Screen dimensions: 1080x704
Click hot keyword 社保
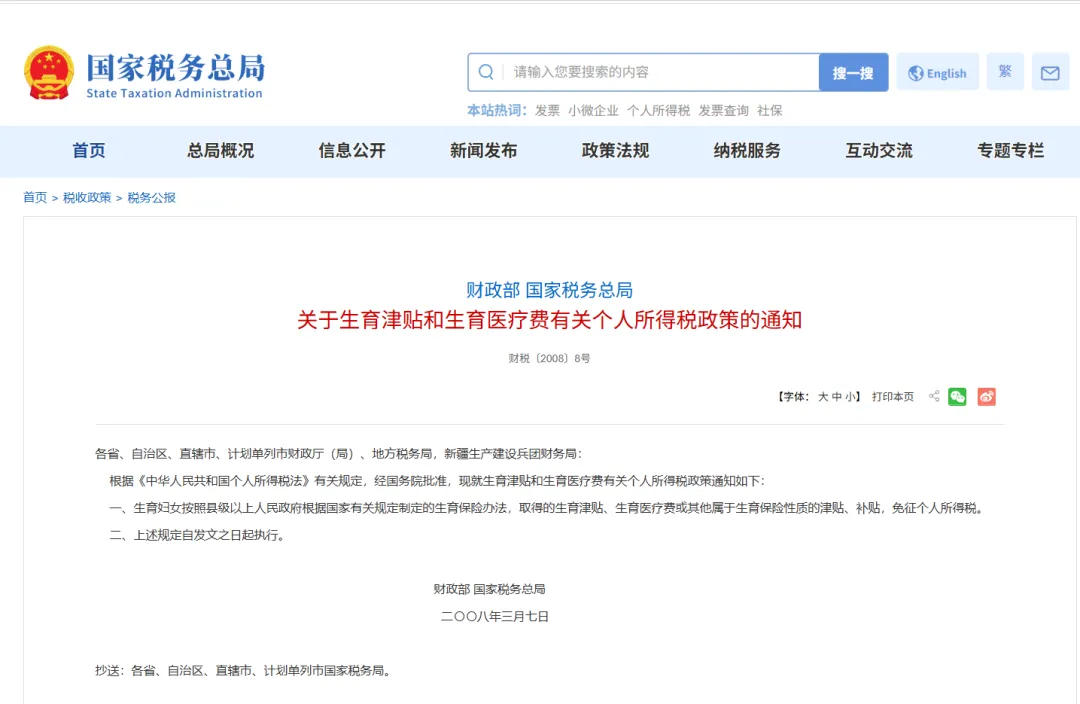click(769, 111)
